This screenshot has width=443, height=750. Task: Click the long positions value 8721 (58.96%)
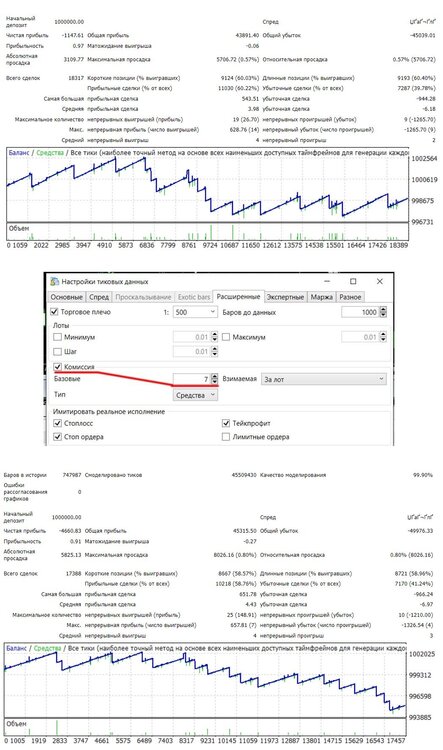tap(414, 573)
